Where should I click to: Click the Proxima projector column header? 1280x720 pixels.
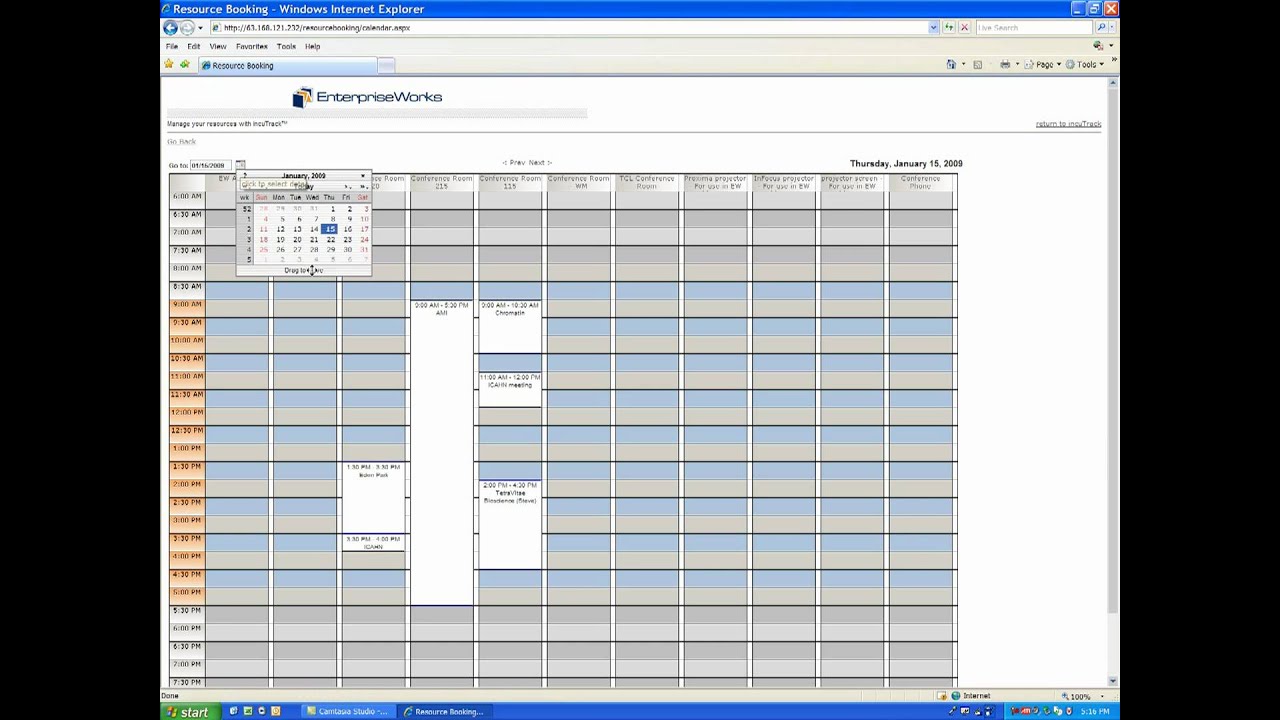point(715,182)
